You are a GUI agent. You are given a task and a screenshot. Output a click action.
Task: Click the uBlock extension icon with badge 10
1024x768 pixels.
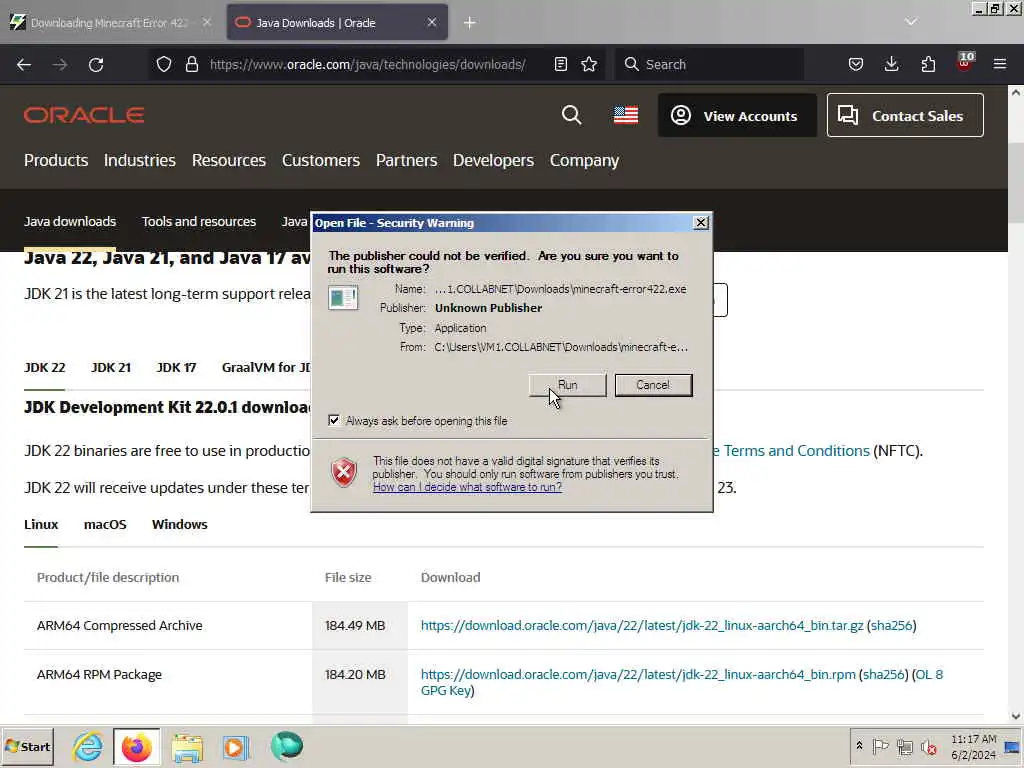[965, 63]
